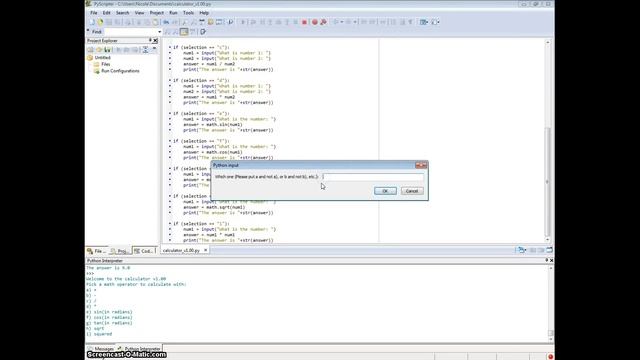
Task: Click into the Find text field
Action: [130, 31]
